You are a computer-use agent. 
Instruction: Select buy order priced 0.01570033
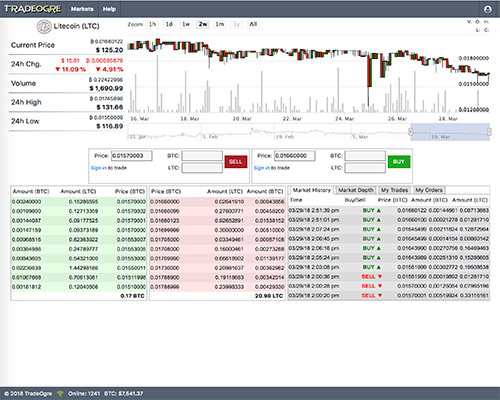(79, 202)
